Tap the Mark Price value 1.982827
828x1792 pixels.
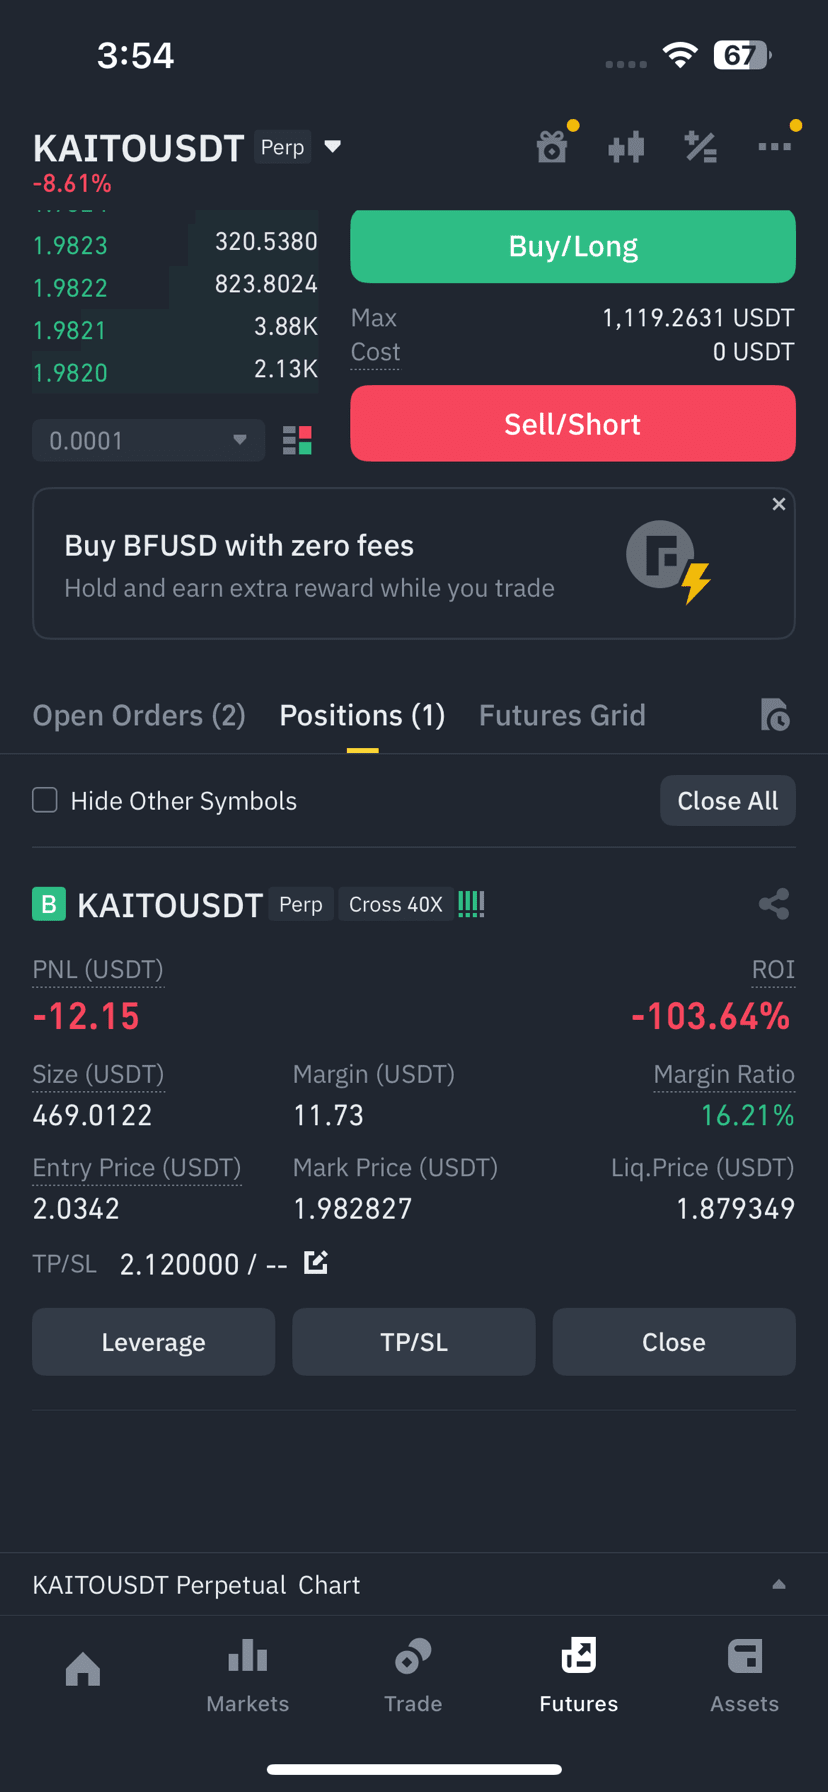click(x=352, y=1208)
